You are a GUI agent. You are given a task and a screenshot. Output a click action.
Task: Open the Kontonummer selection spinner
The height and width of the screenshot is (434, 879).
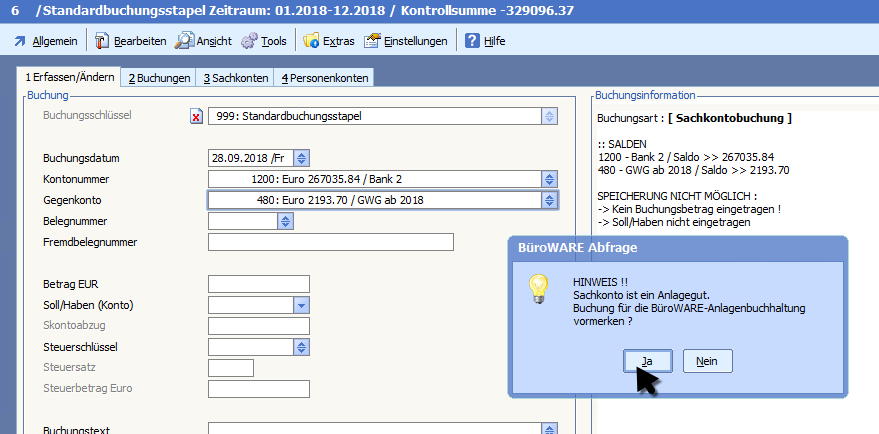click(x=548, y=179)
